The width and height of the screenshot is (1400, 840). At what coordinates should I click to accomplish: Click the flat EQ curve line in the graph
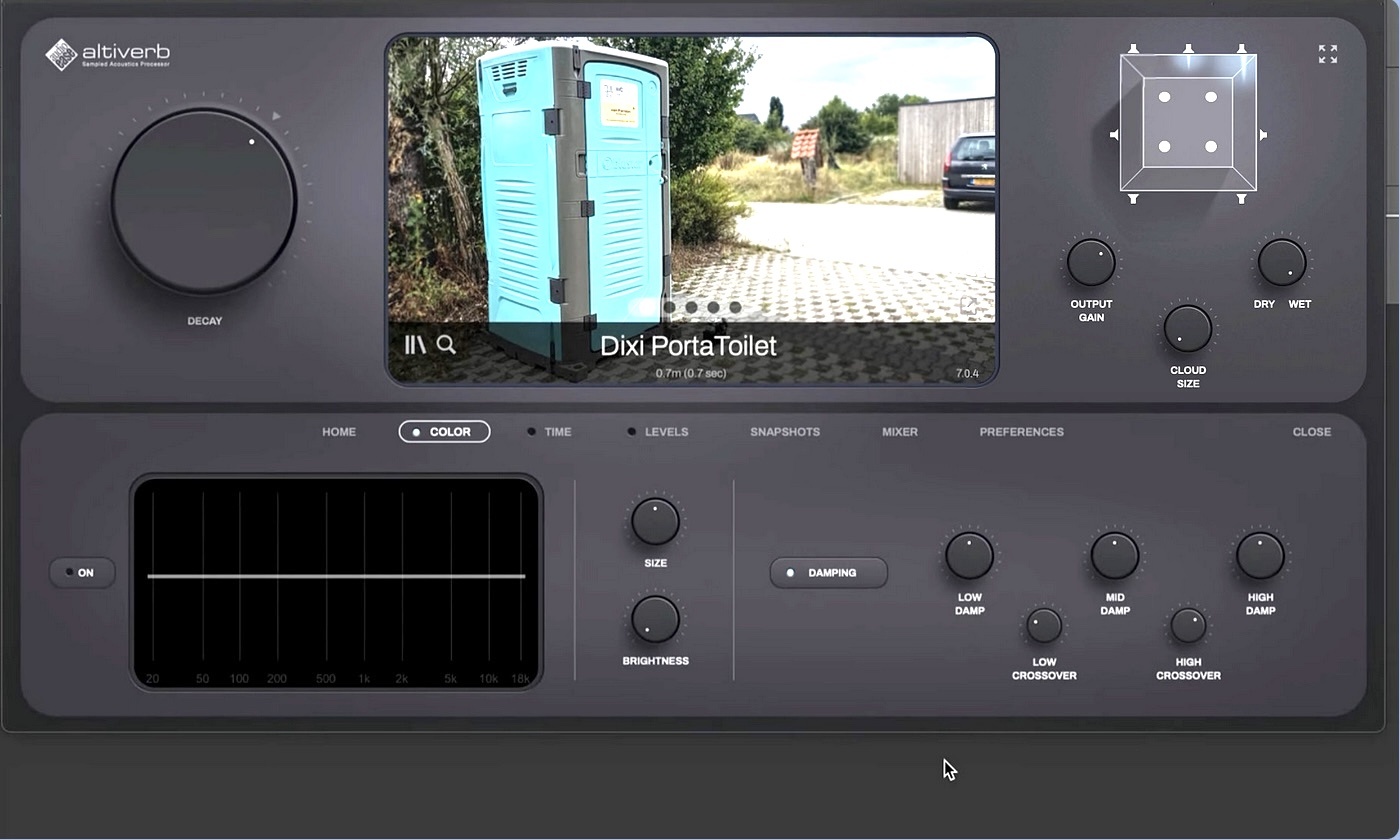point(336,576)
